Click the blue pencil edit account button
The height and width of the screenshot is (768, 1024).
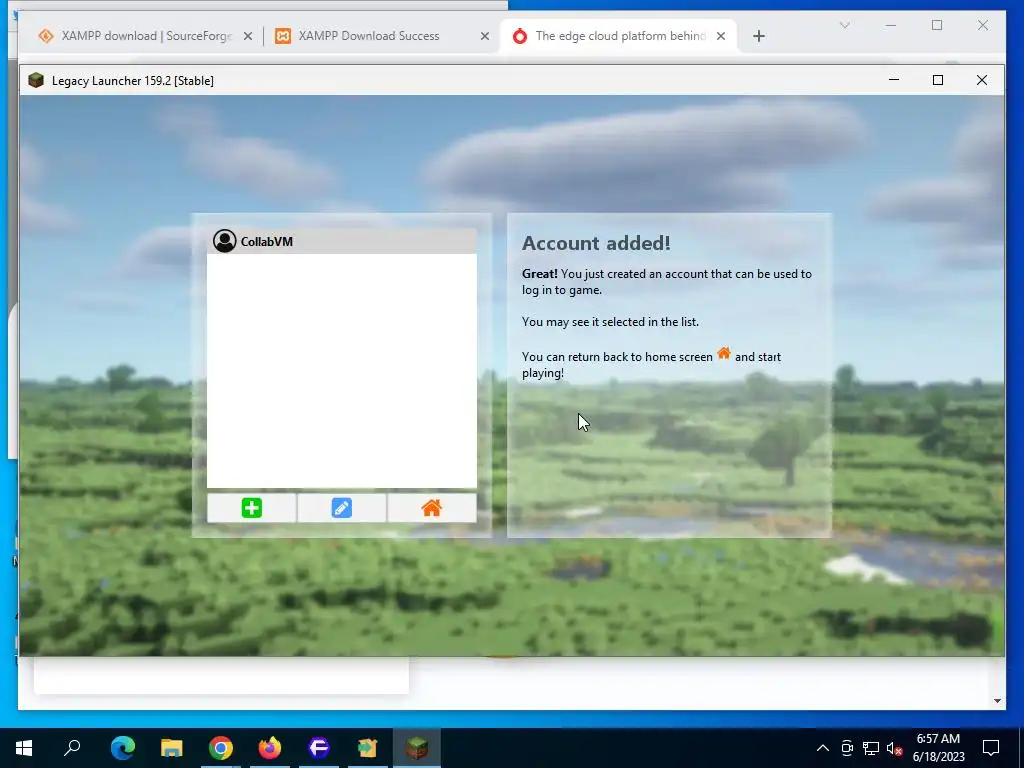point(342,508)
